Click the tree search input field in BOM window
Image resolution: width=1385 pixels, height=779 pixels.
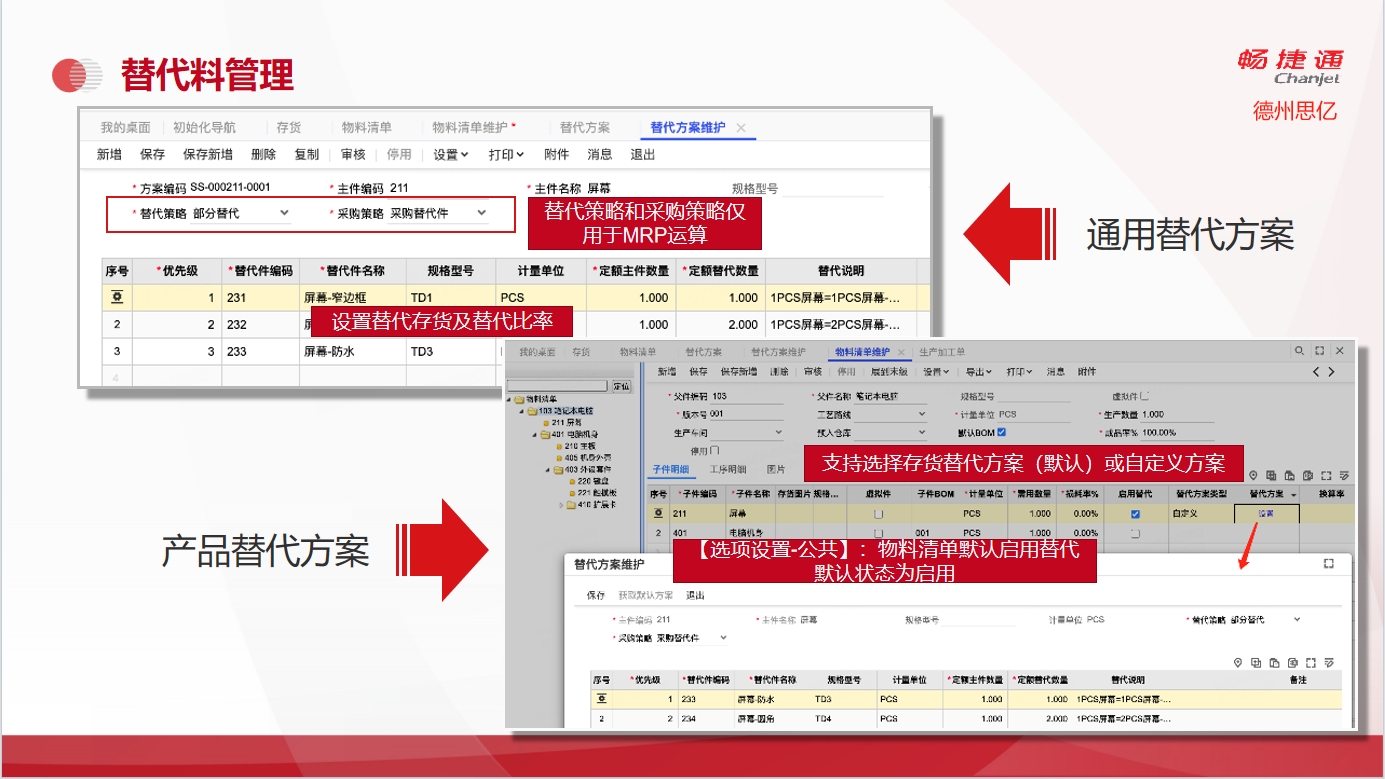pyautogui.click(x=557, y=386)
